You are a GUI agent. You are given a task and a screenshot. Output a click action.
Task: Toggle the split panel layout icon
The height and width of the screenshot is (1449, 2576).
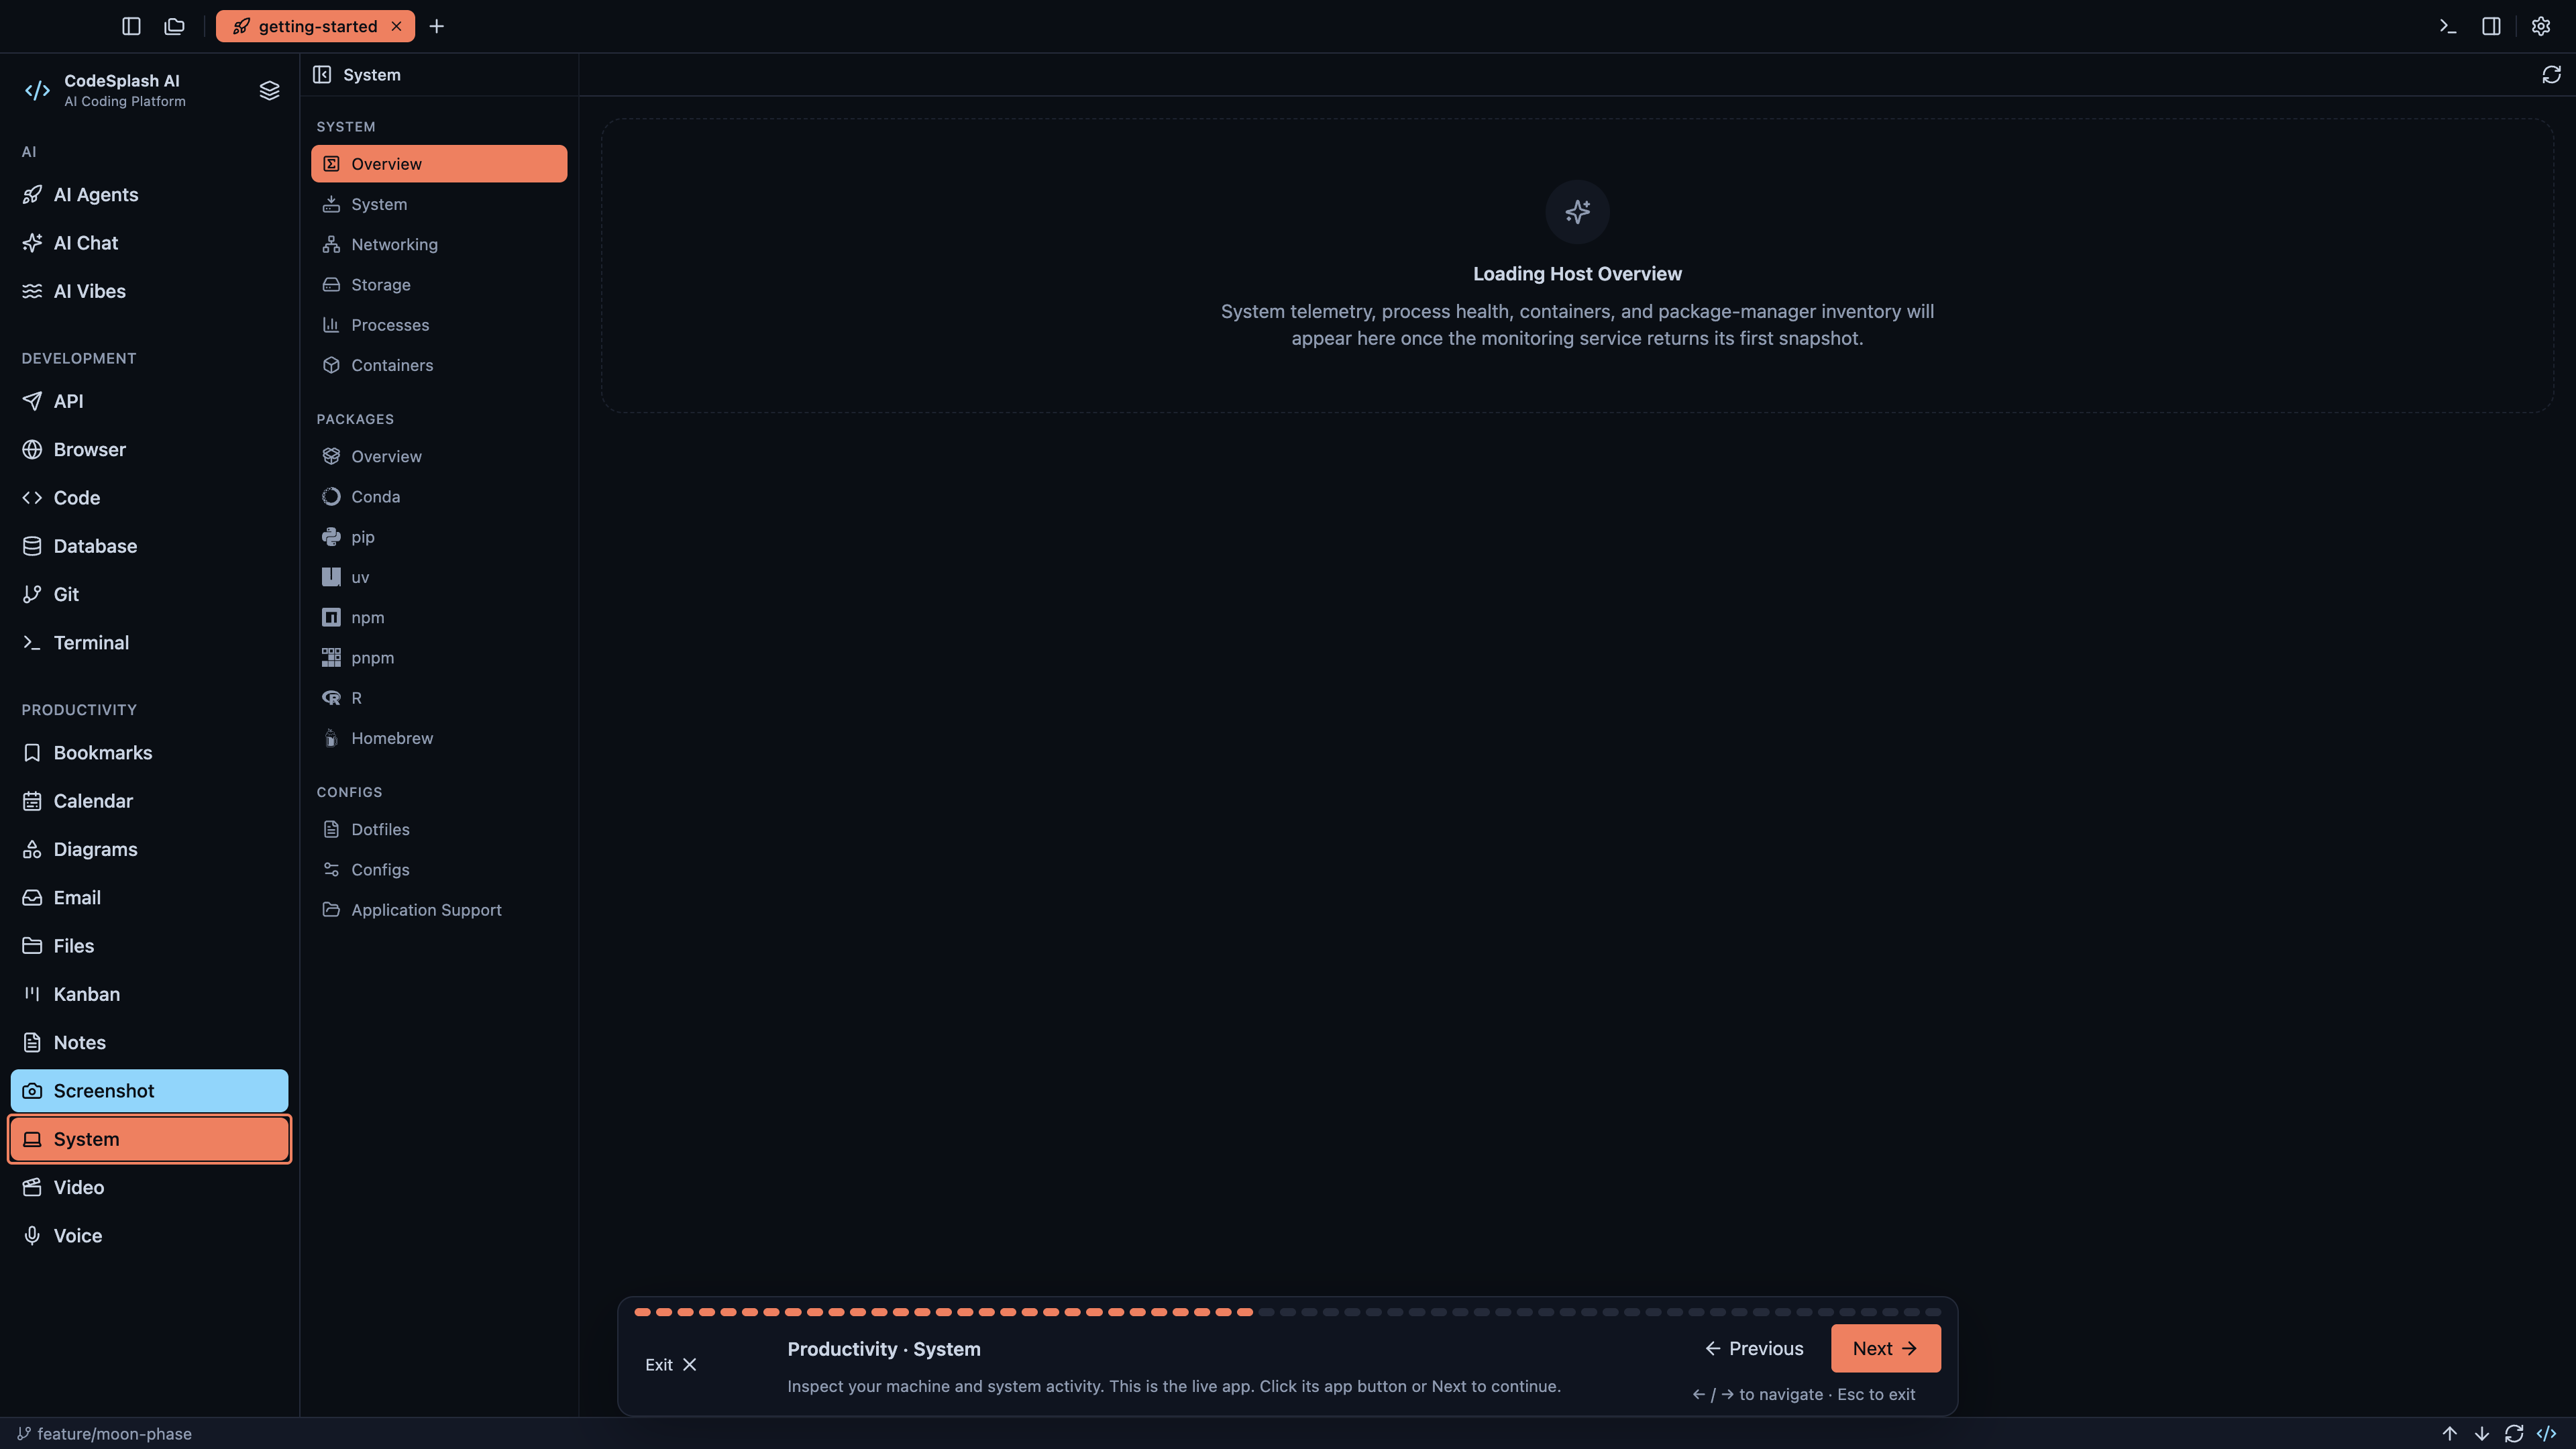click(x=2491, y=26)
